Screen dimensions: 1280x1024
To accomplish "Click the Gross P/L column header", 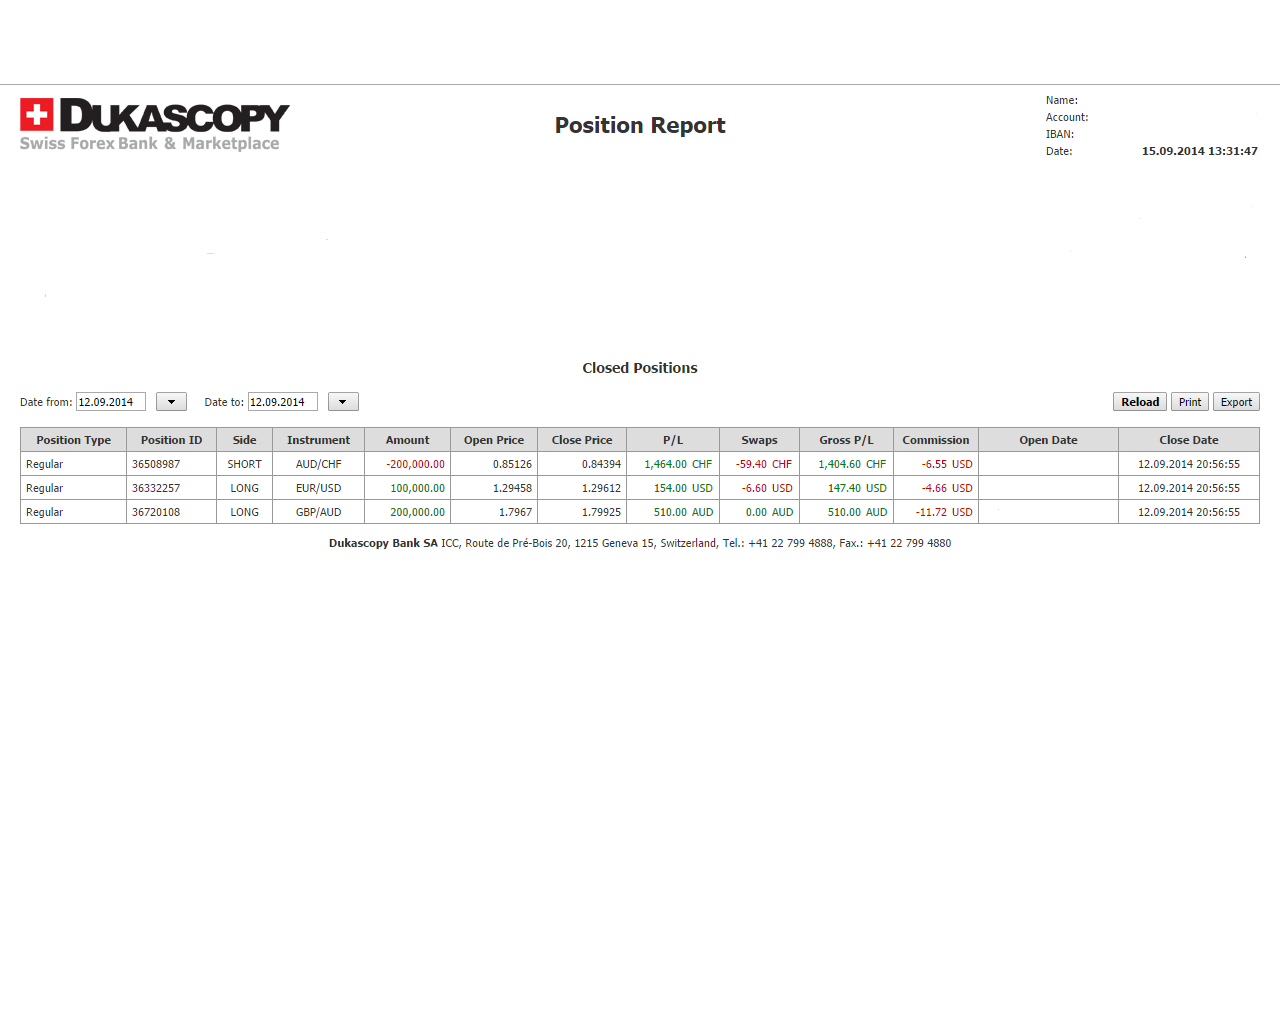I will point(846,440).
